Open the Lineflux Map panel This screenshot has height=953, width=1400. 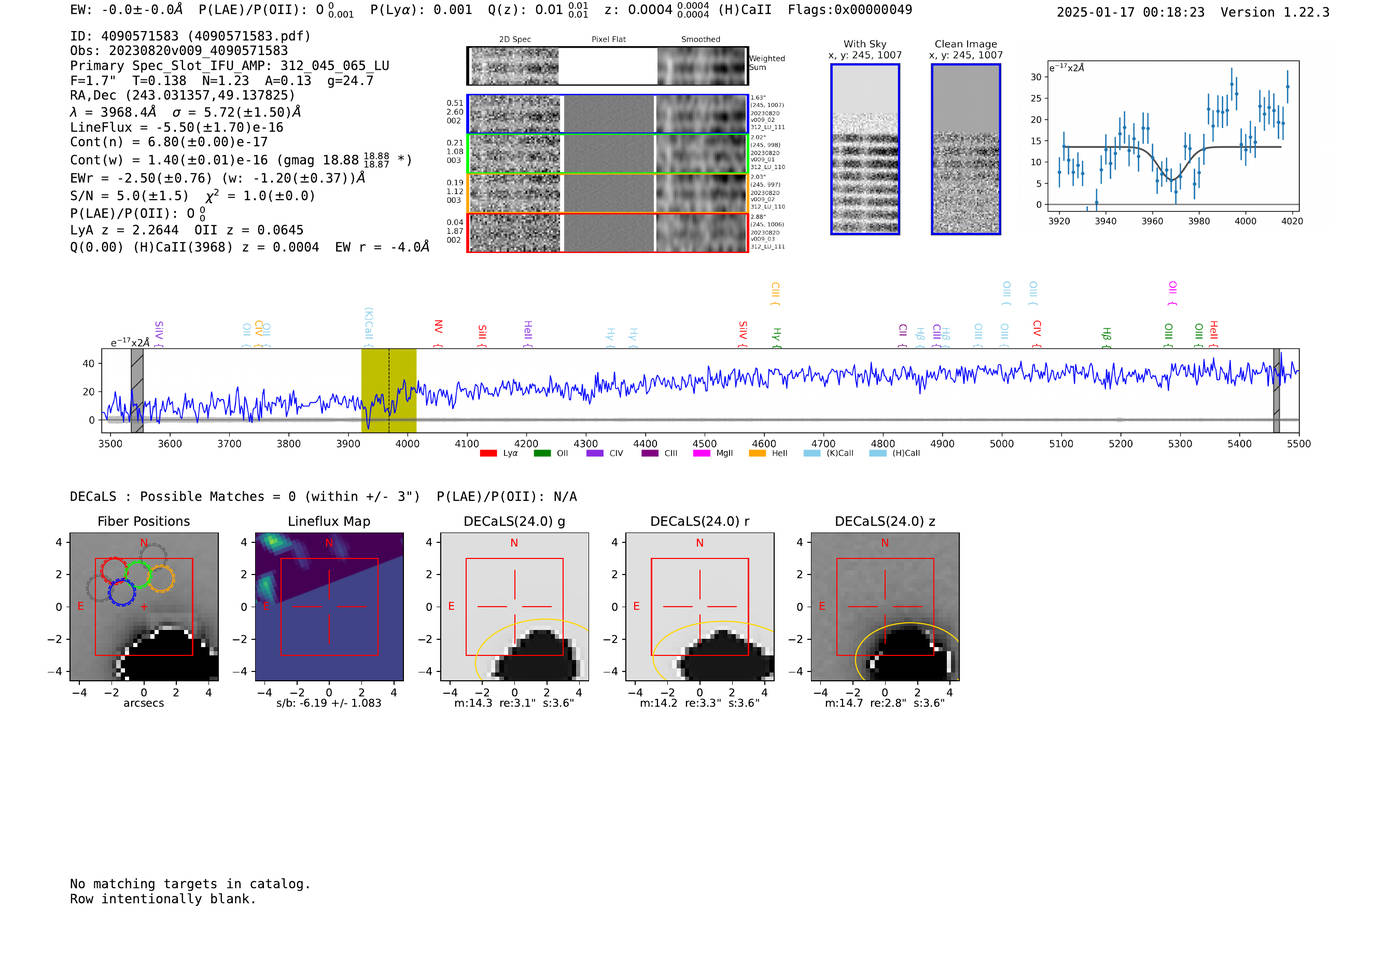pos(329,607)
